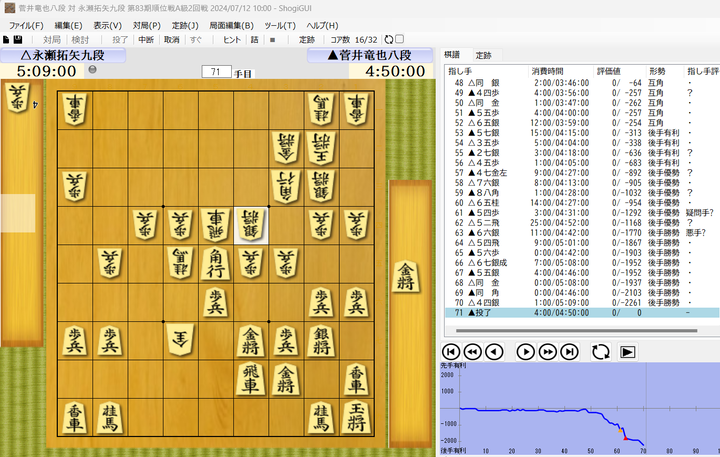720x457 pixels.
Task: Click the save floppy disk icon
Action: (18, 40)
